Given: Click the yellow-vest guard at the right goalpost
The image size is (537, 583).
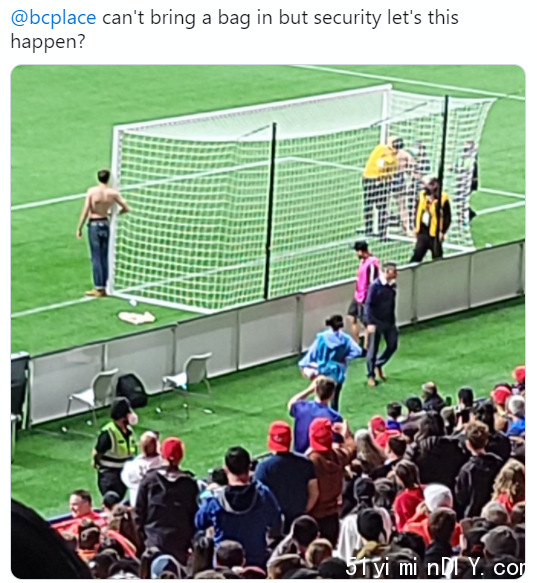Looking at the screenshot, I should pyautogui.click(x=430, y=220).
